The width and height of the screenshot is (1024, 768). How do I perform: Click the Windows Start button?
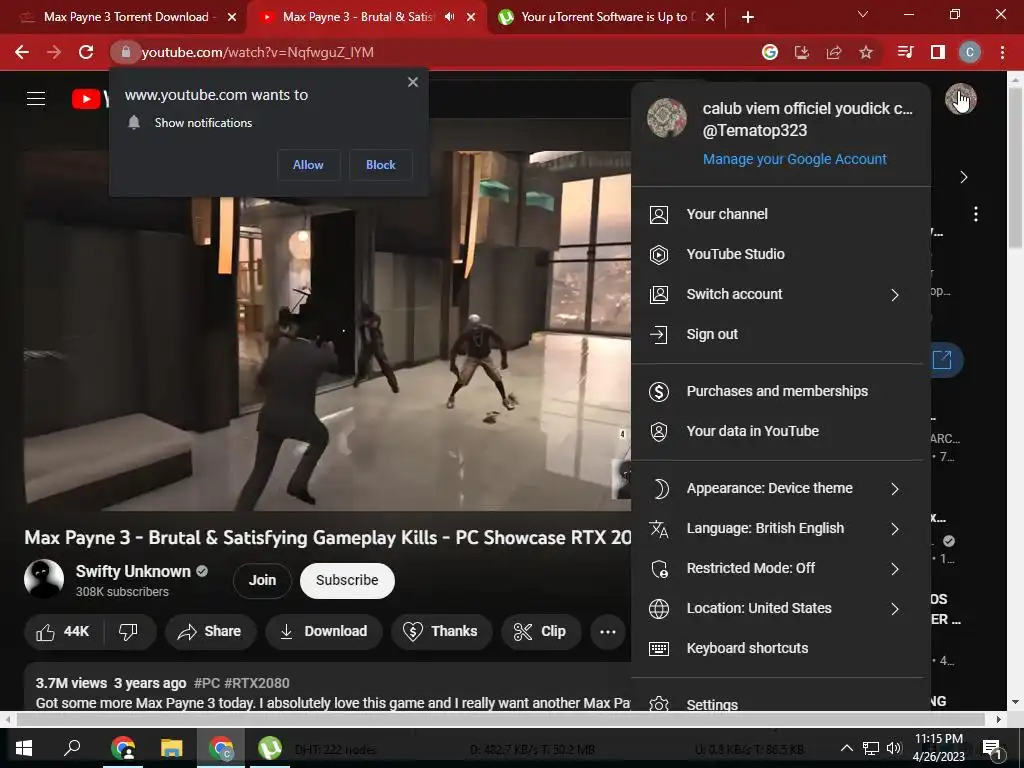[x=24, y=748]
